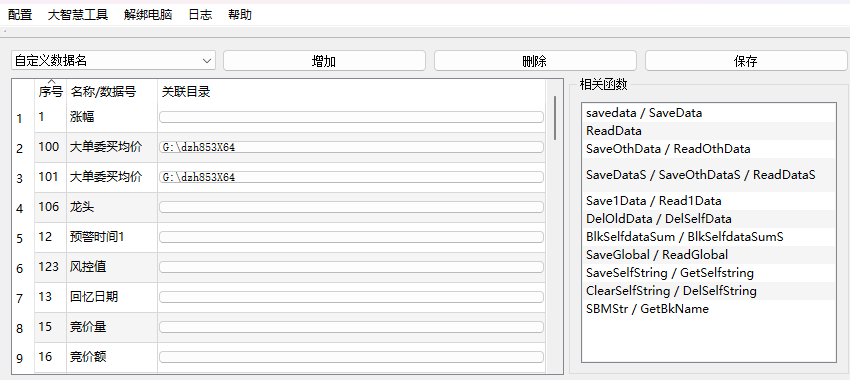Edit the directory field of 序号 101
Screen dimensions: 850x380
click(x=351, y=177)
